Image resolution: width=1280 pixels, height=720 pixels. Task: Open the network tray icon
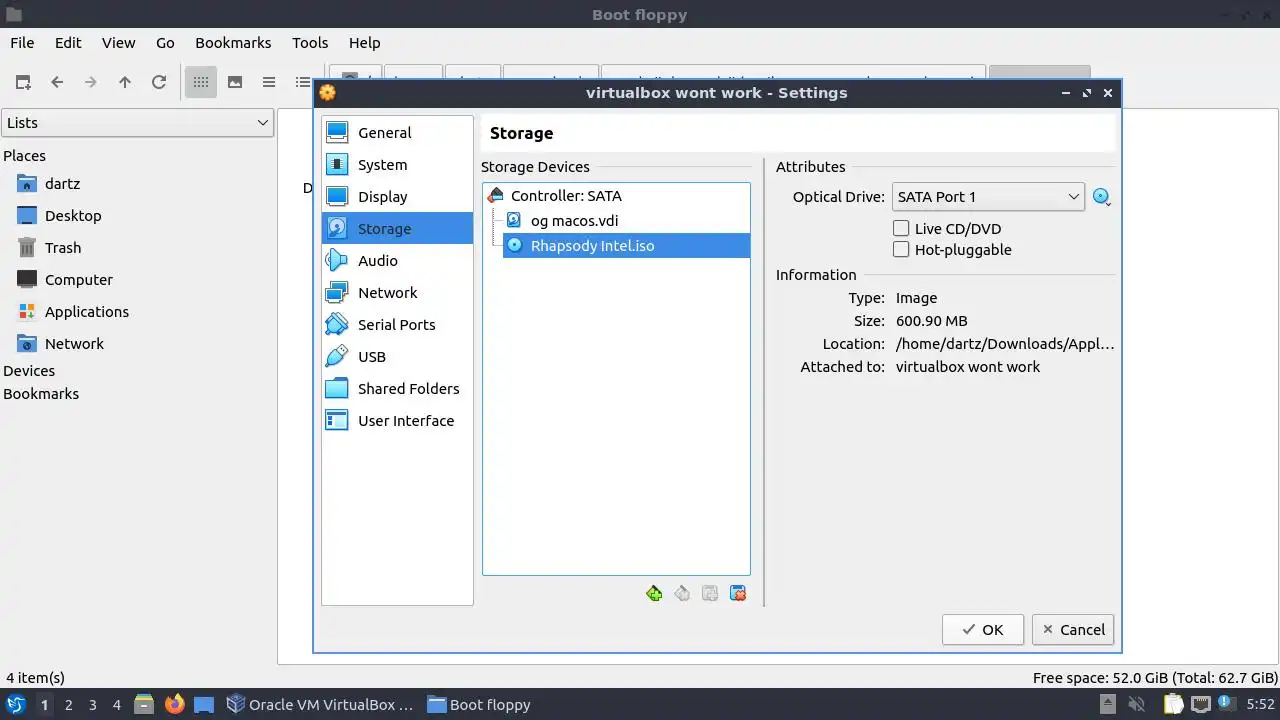[x=1200, y=704]
